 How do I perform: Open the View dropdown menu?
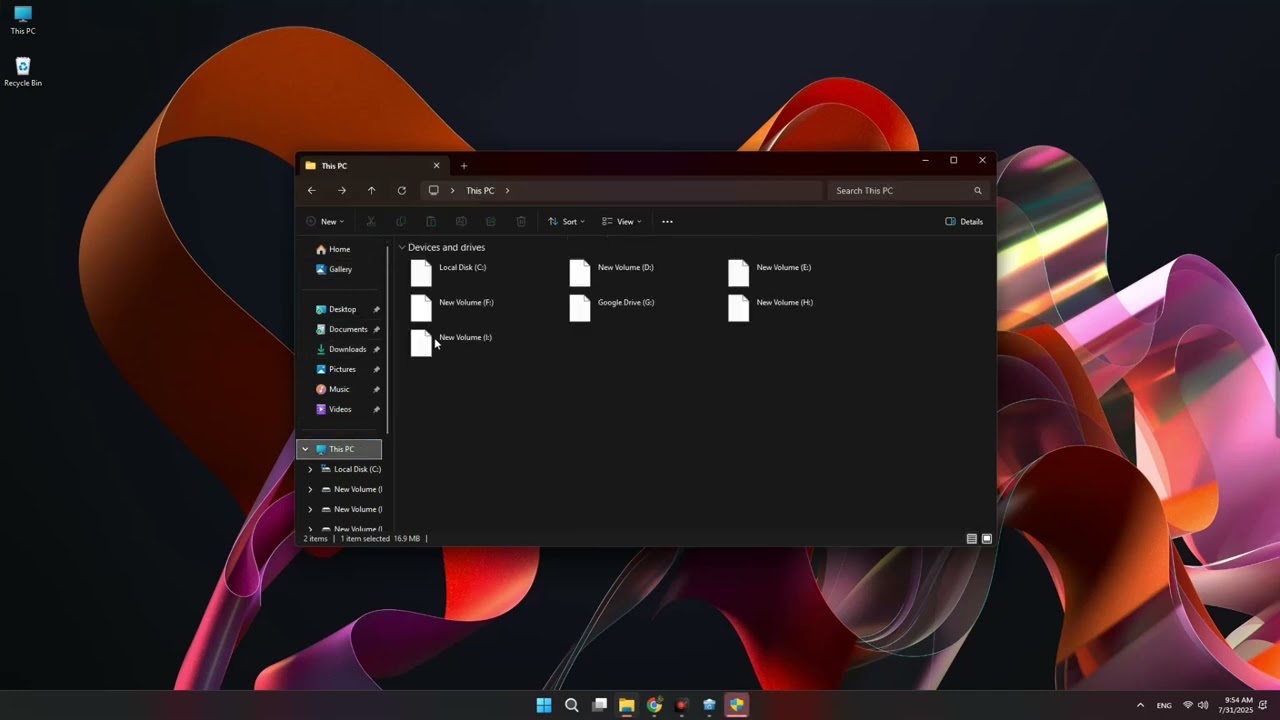pos(621,221)
